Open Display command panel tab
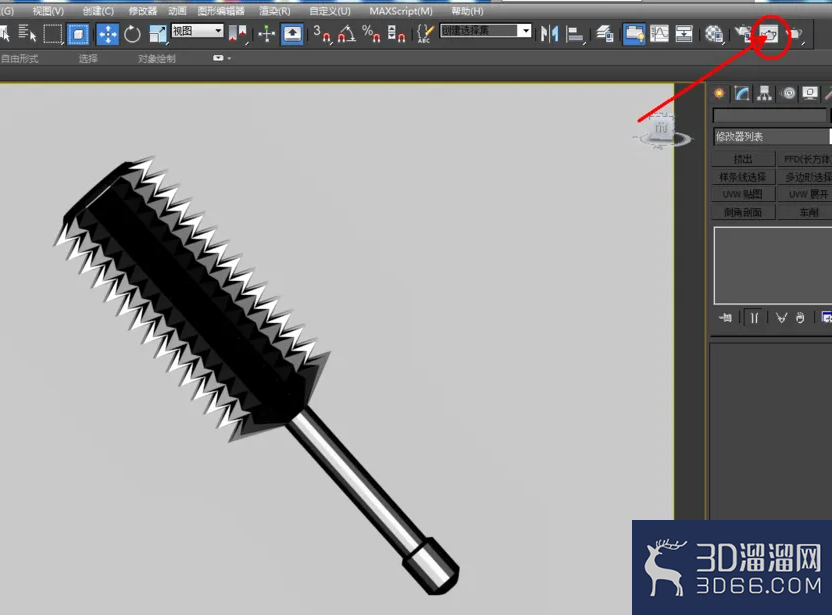832x615 pixels. [810, 93]
